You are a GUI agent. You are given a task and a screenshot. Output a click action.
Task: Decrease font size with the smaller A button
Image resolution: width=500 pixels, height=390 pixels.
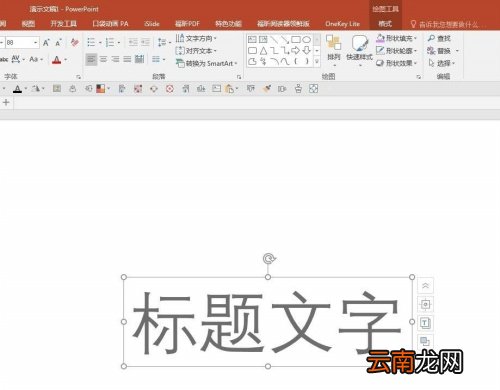(x=58, y=42)
